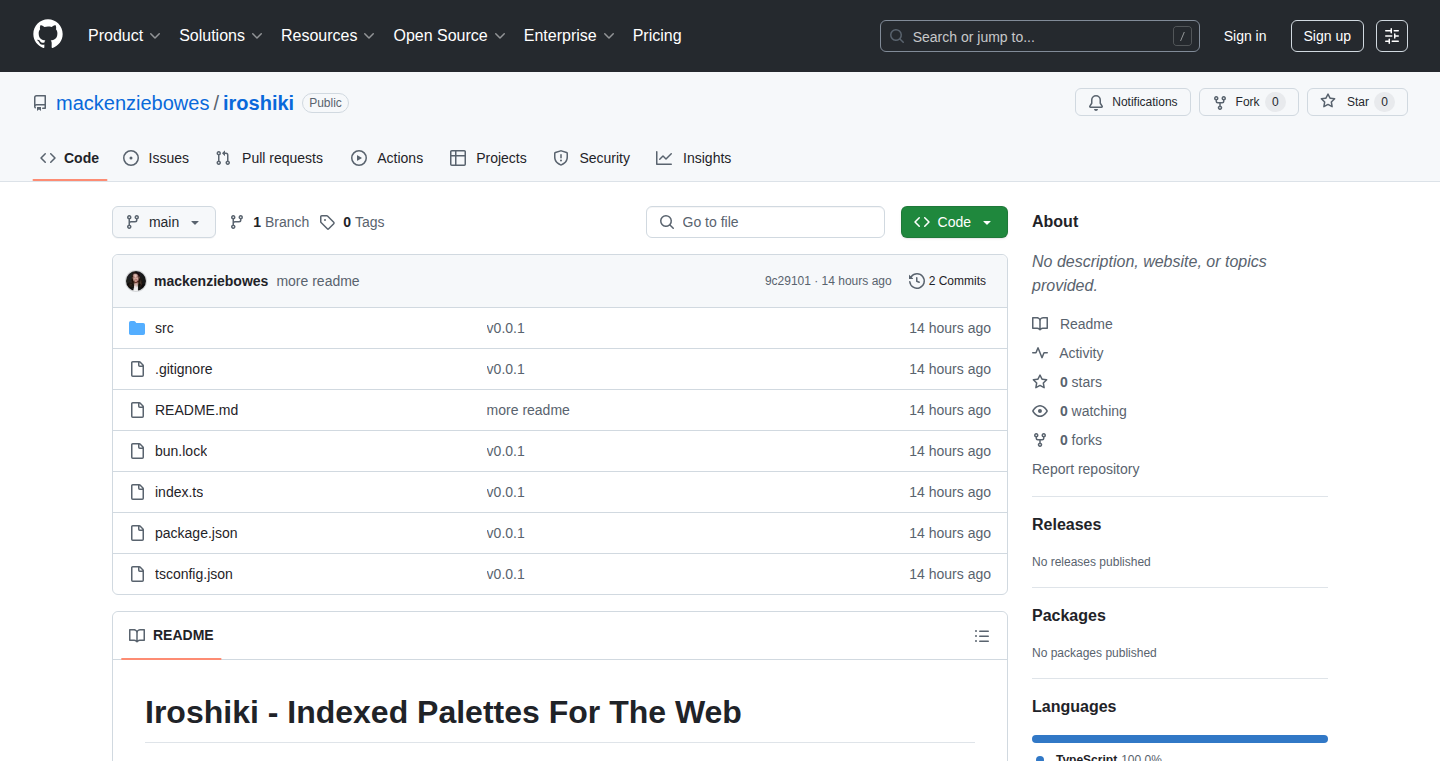Click the .gitignore file icon
The height and width of the screenshot is (761, 1440).
(x=137, y=369)
